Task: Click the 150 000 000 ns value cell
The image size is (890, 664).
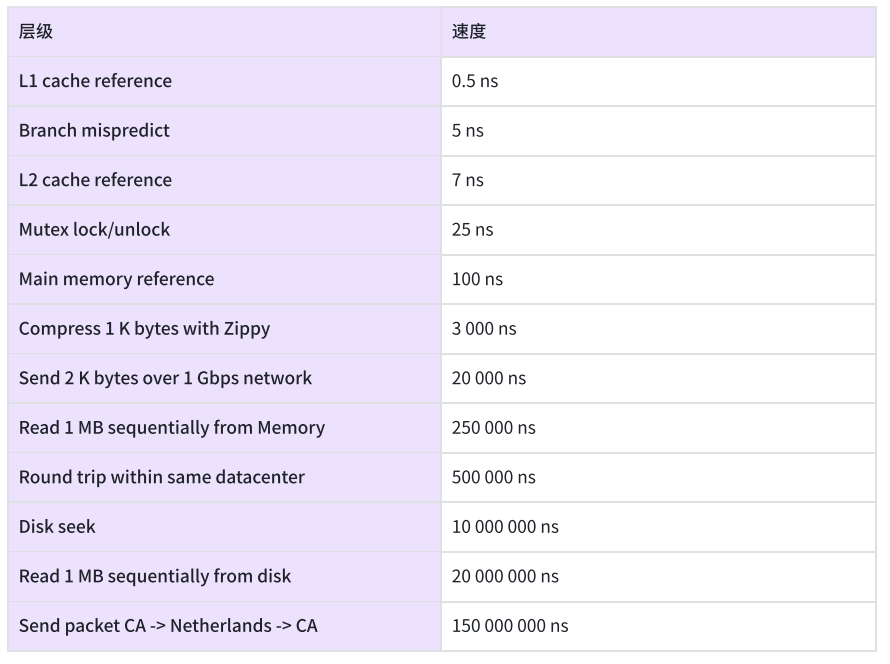Action: click(658, 626)
